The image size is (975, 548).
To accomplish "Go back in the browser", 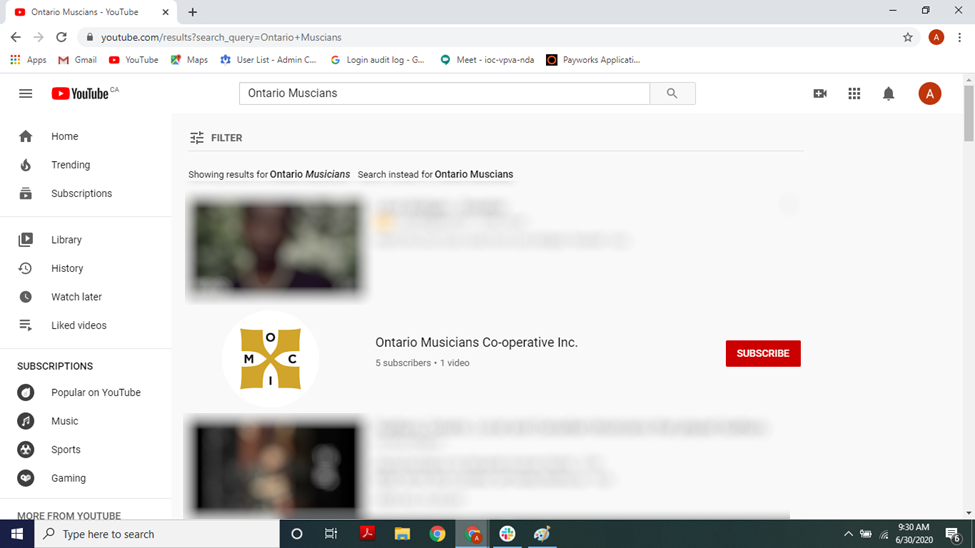I will [x=16, y=37].
